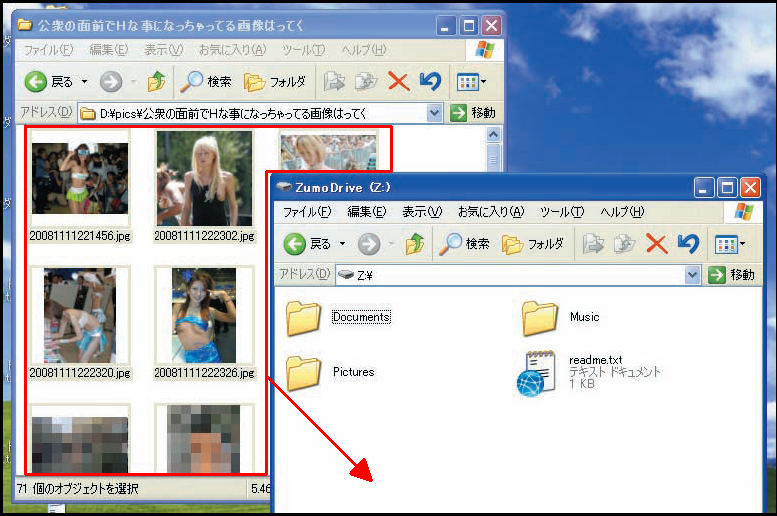This screenshot has width=777, height=516.
Task: Maximize the ZumoDrive window
Action: [726, 188]
